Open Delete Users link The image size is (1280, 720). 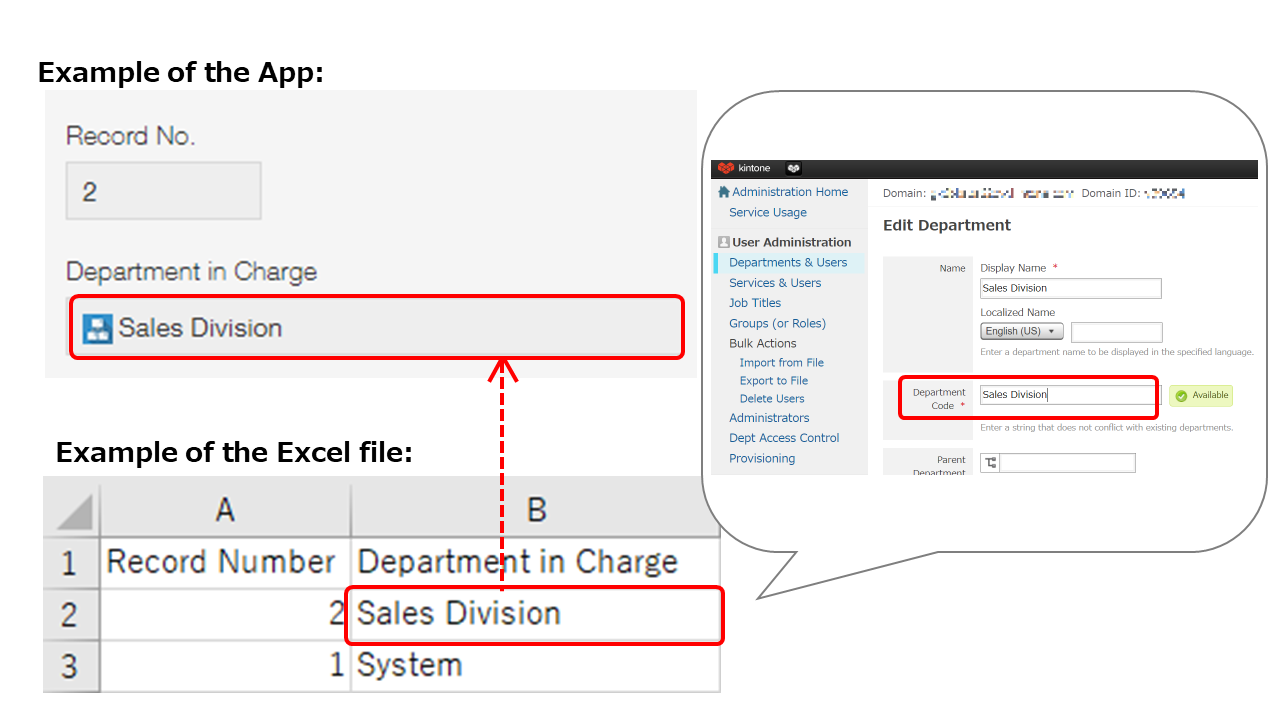tap(772, 399)
